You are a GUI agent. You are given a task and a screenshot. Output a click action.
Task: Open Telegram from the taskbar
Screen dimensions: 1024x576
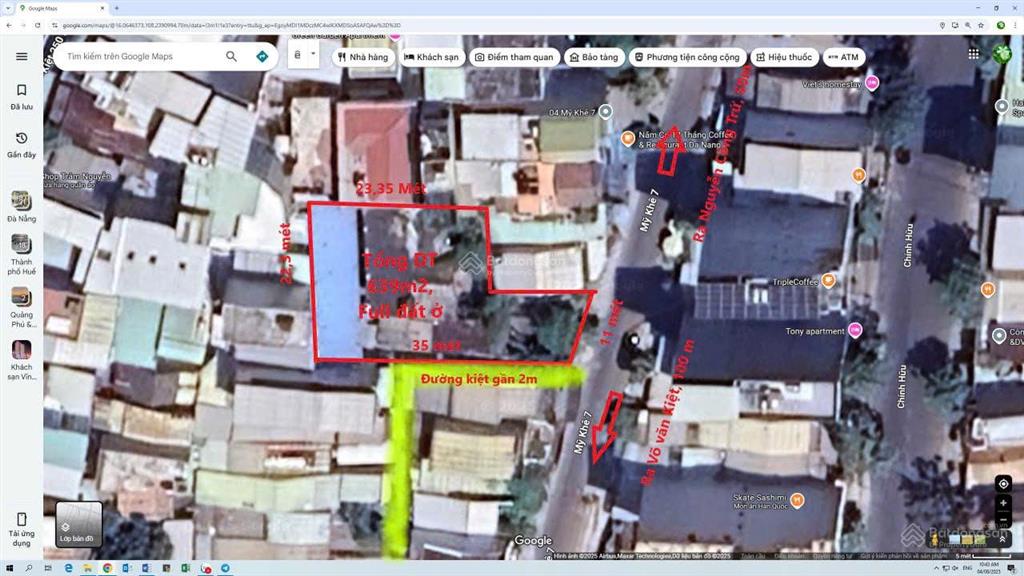click(x=225, y=569)
